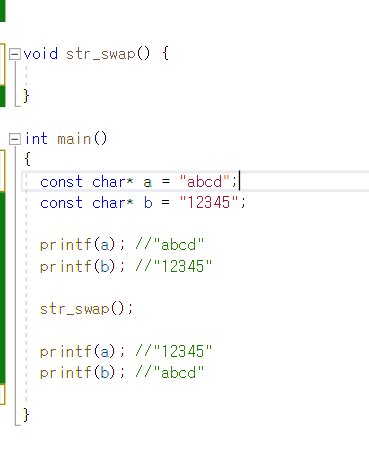The width and height of the screenshot is (369, 462).
Task: Click the "abcd" string literal assigned to a
Action: pos(205,182)
